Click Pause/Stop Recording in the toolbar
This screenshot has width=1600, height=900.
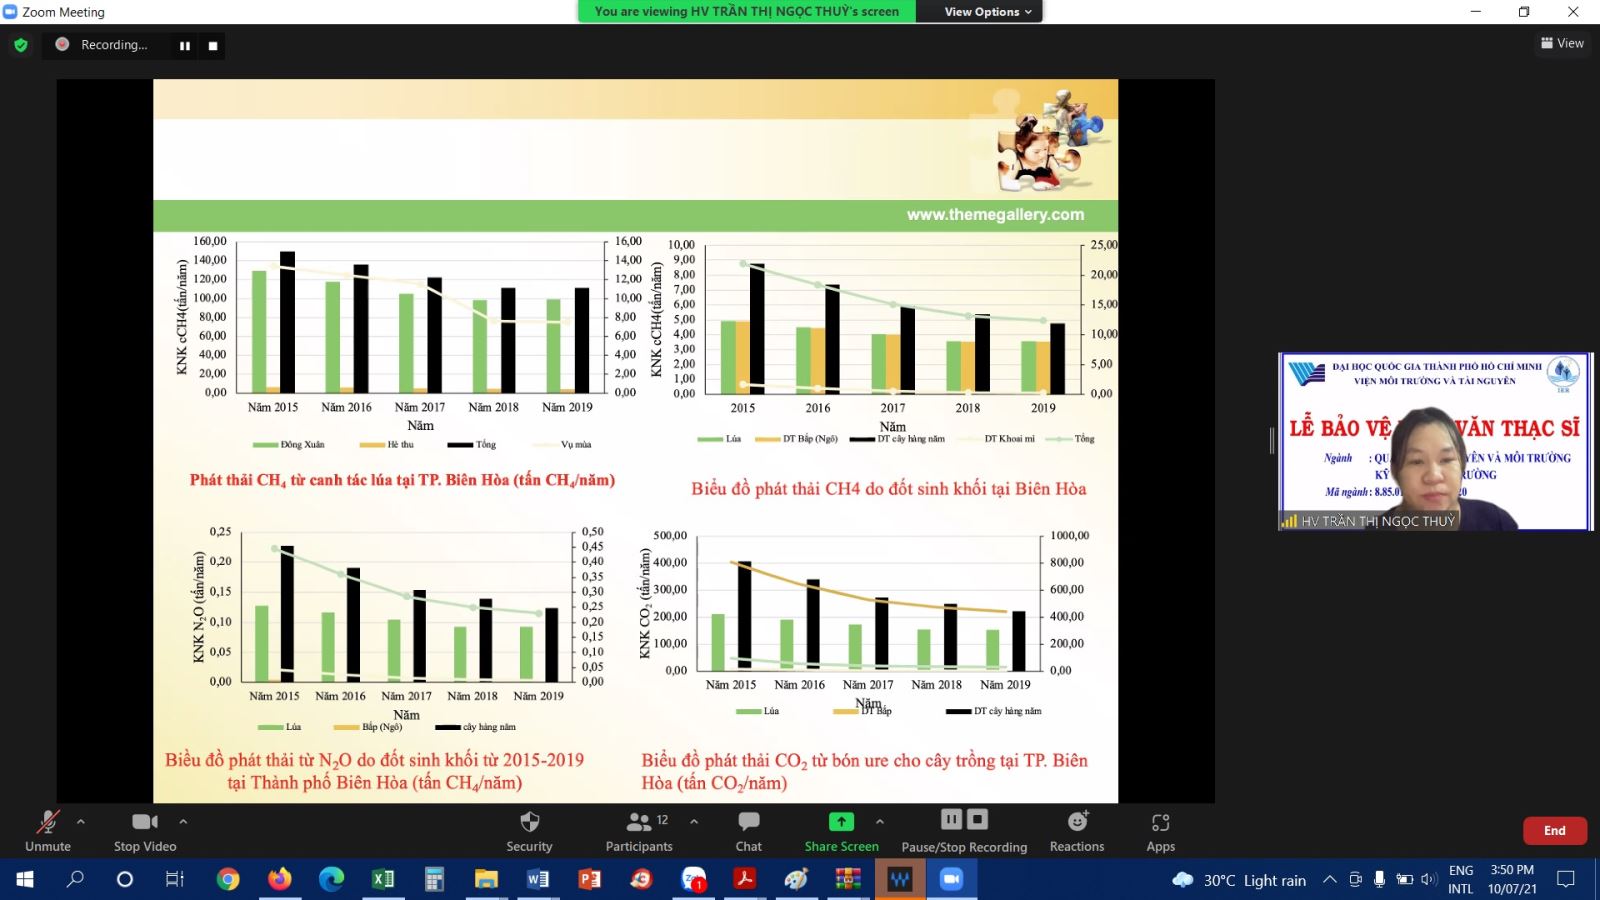point(964,830)
